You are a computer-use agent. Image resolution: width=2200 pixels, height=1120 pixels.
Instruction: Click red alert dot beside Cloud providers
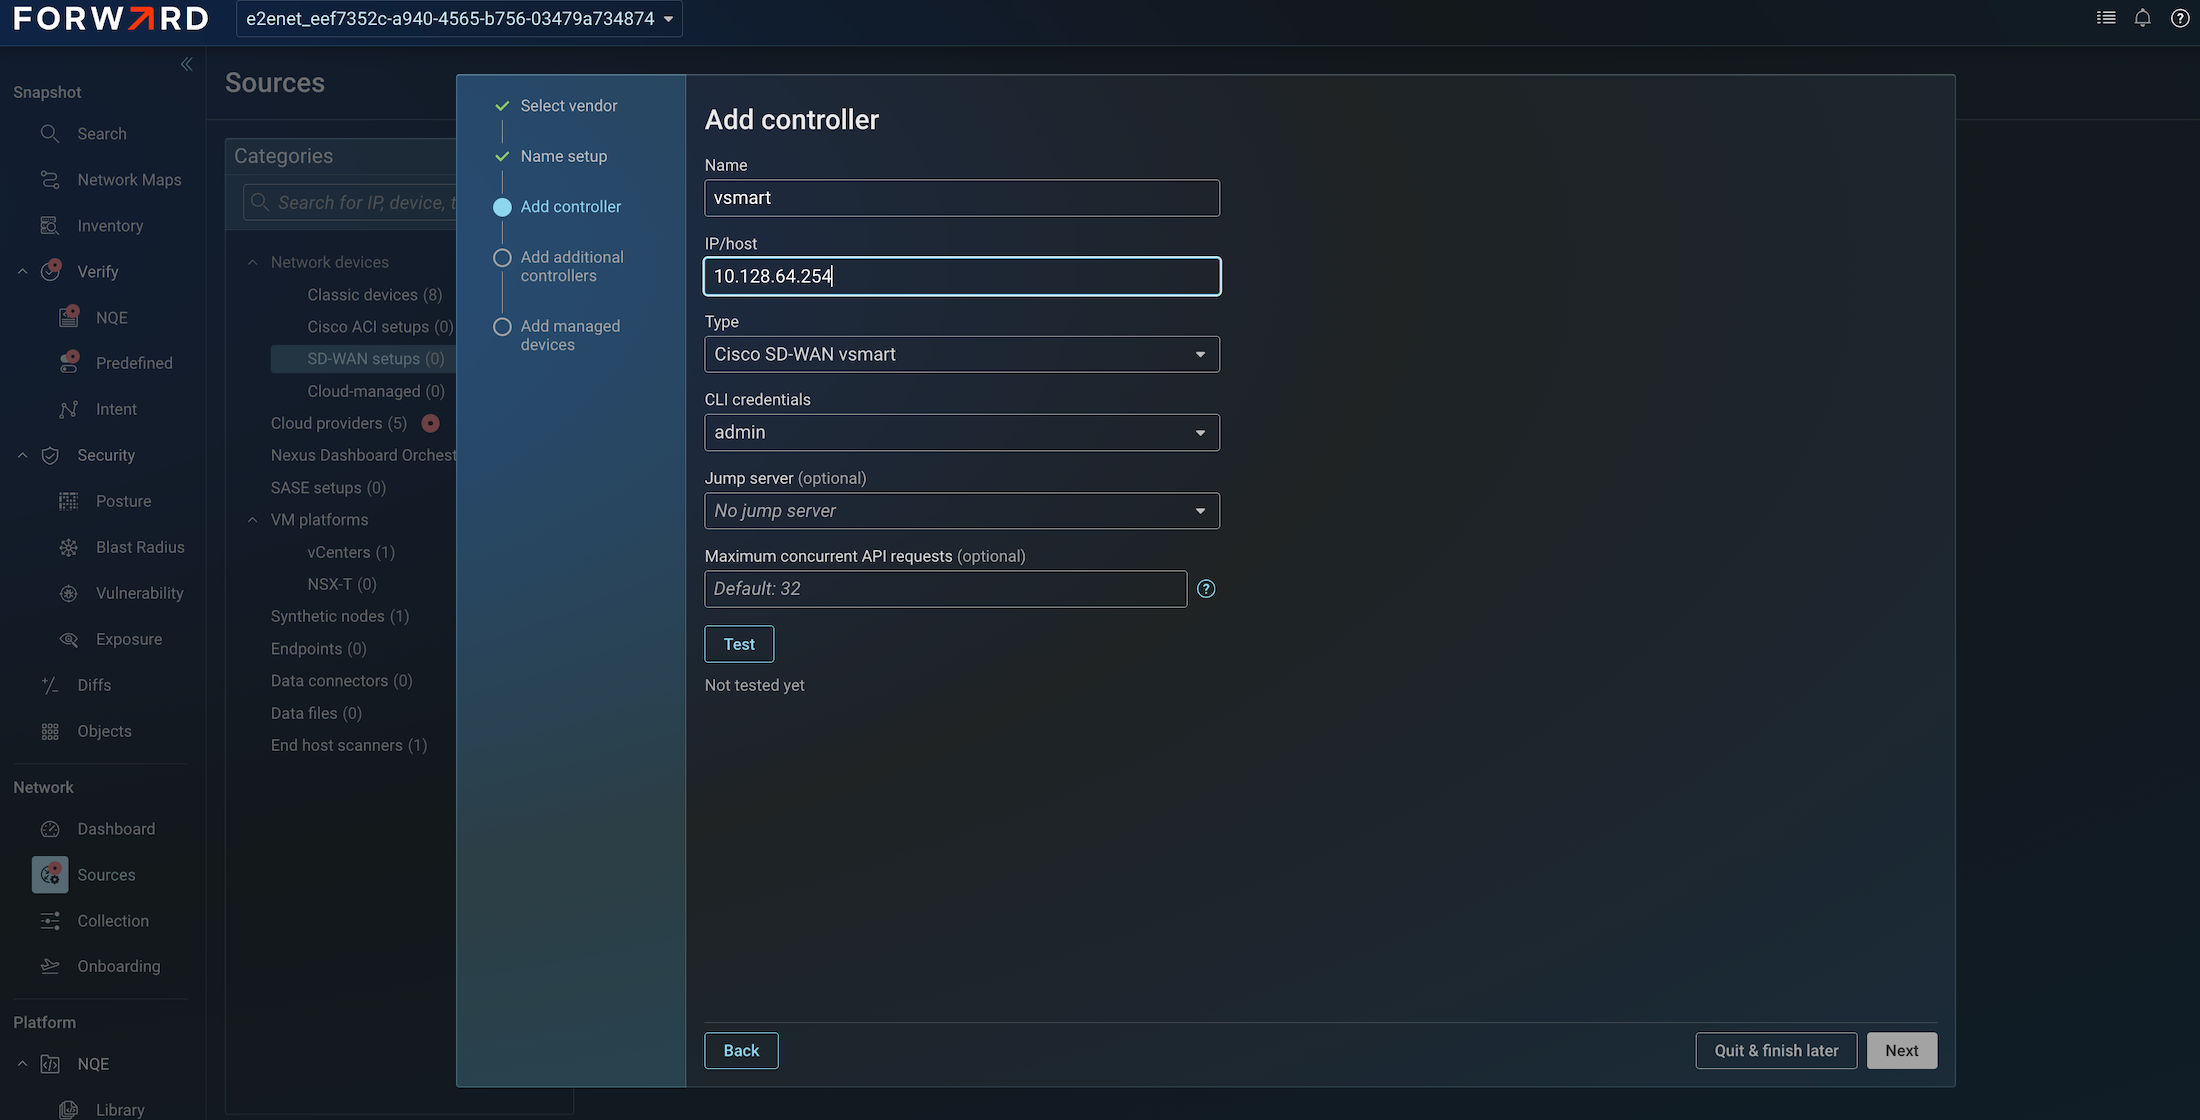click(x=430, y=423)
